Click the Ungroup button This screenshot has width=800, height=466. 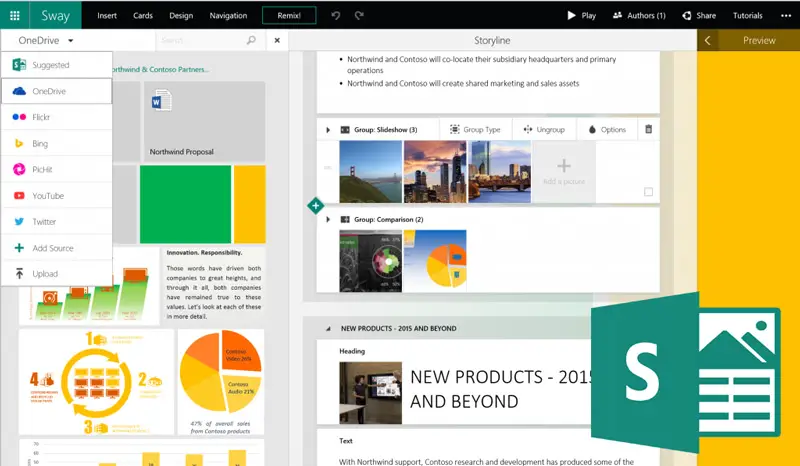click(x=544, y=130)
